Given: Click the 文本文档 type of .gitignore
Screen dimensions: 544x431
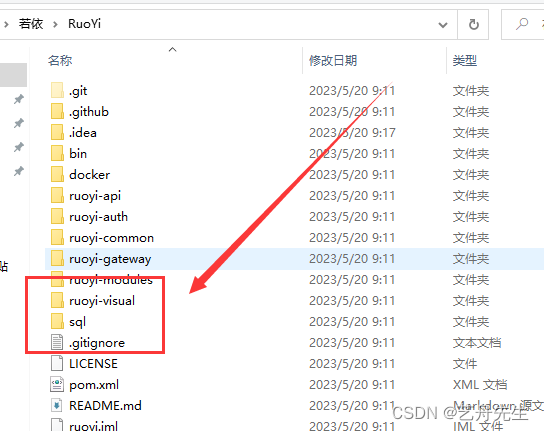Looking at the screenshot, I should tap(477, 343).
